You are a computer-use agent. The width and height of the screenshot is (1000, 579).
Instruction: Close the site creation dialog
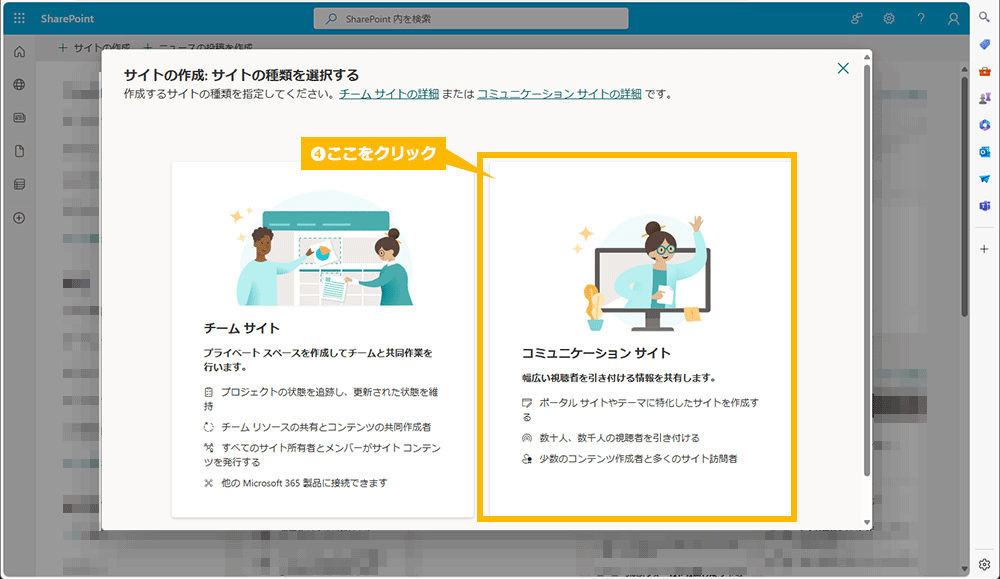[843, 68]
